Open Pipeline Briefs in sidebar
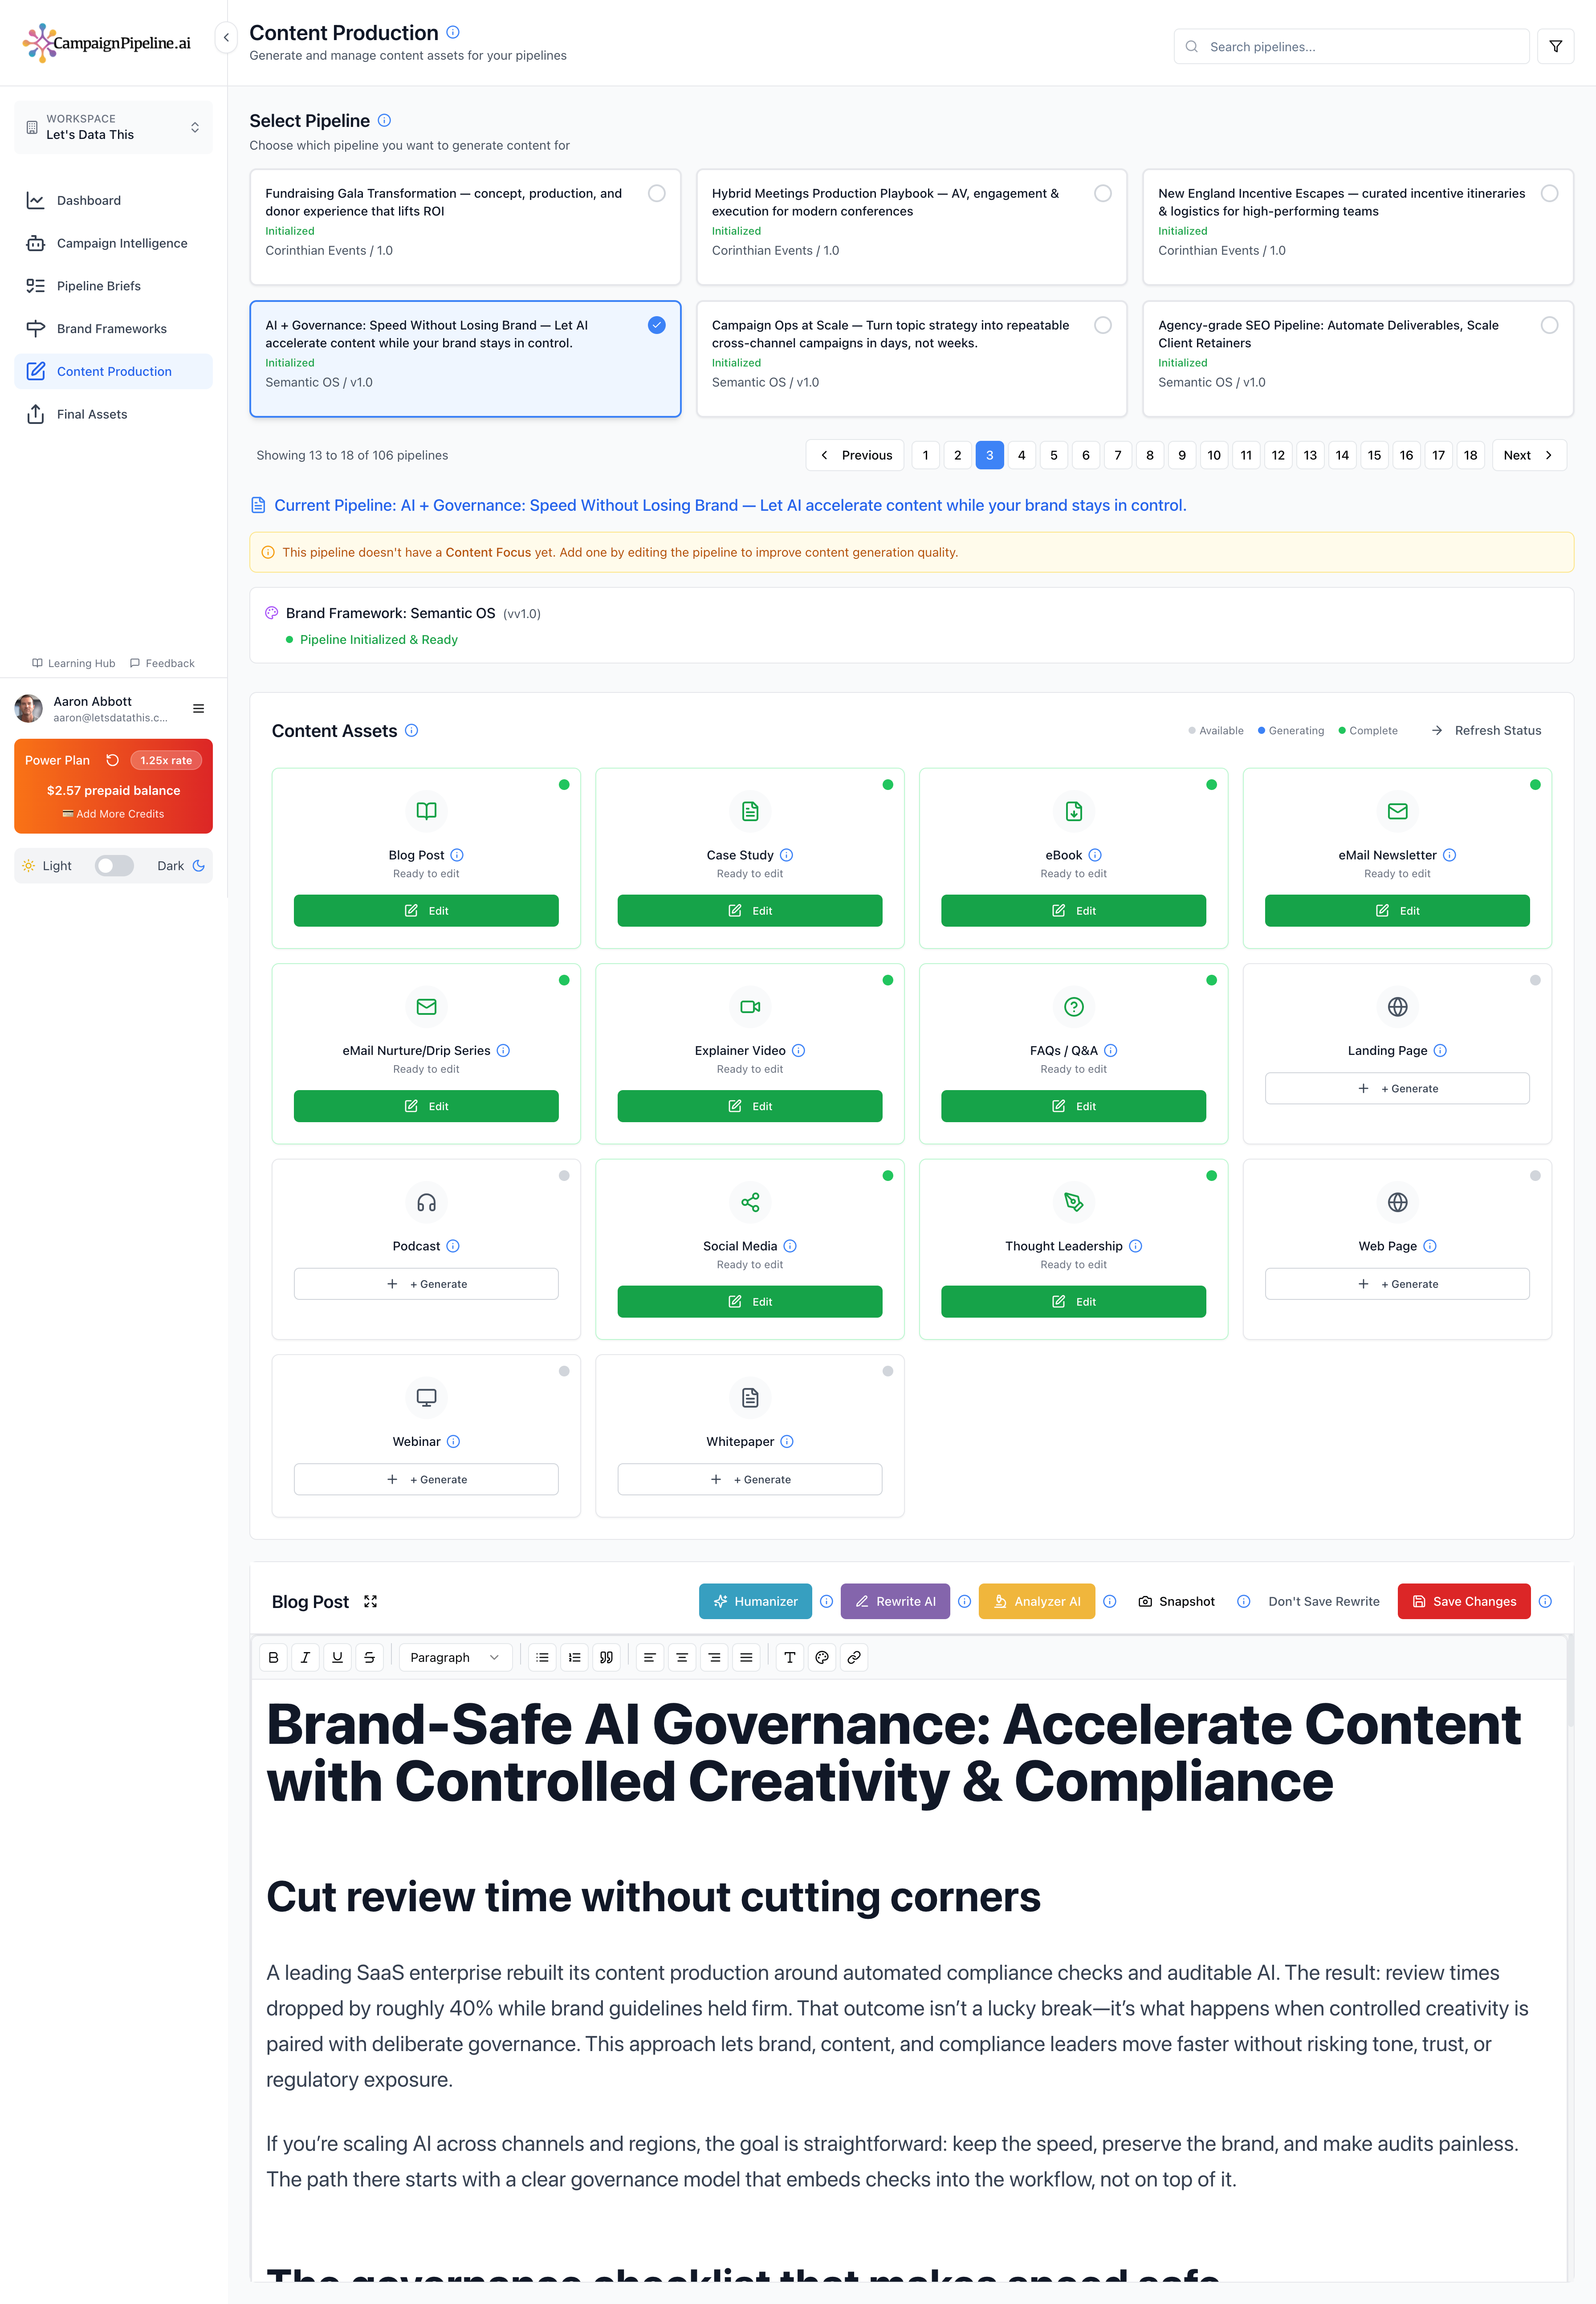Viewport: 1596px width, 2304px height. tap(113, 286)
